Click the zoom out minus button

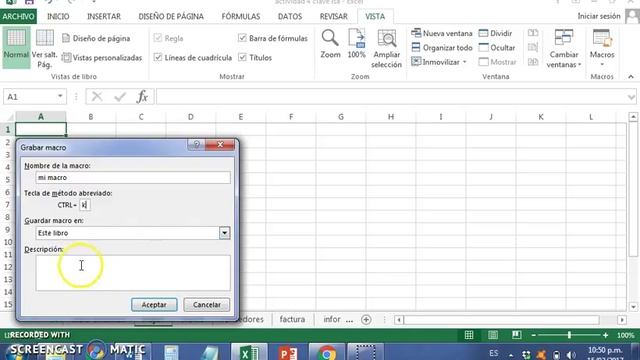[533, 335]
